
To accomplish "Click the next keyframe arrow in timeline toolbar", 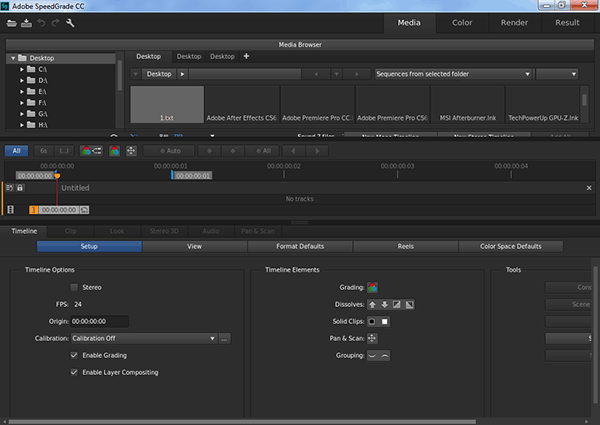I will (x=317, y=151).
